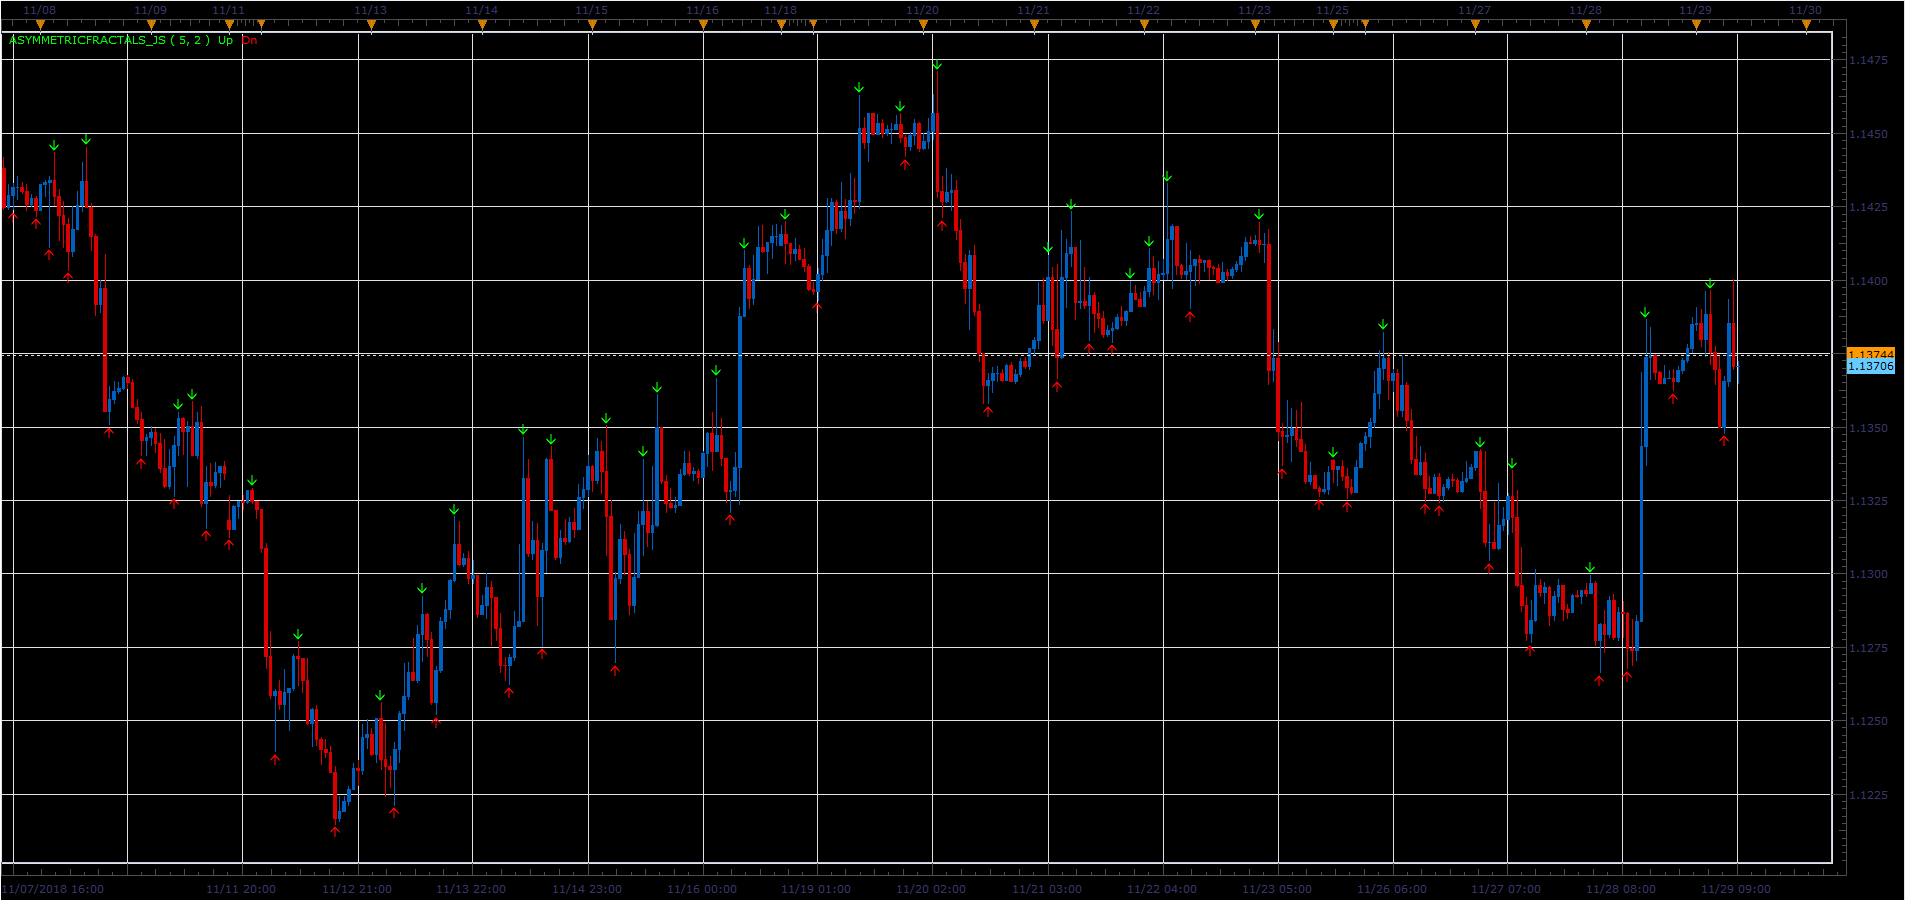This screenshot has height=900, width=1905.
Task: Pick the orange marker below 11/30
Action: click(1806, 24)
